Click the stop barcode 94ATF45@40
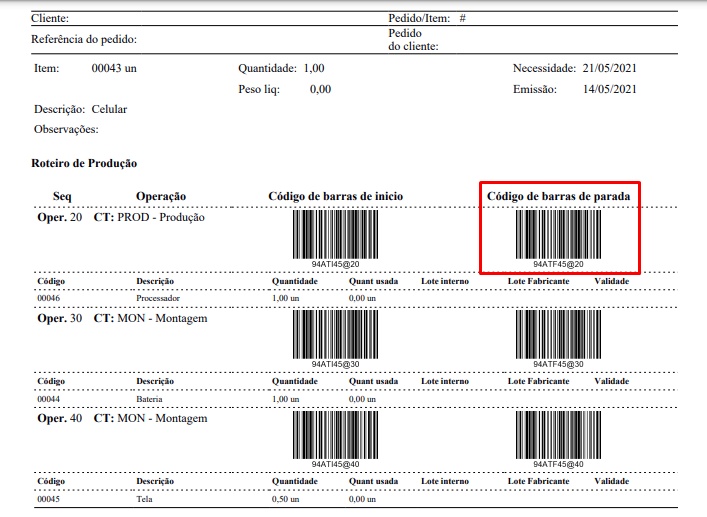Viewport: 707px width, 517px height. click(x=558, y=435)
